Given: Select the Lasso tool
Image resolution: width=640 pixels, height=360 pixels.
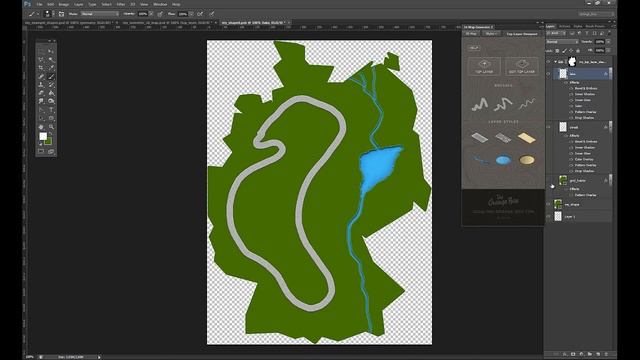Looking at the screenshot, I should (41, 60).
